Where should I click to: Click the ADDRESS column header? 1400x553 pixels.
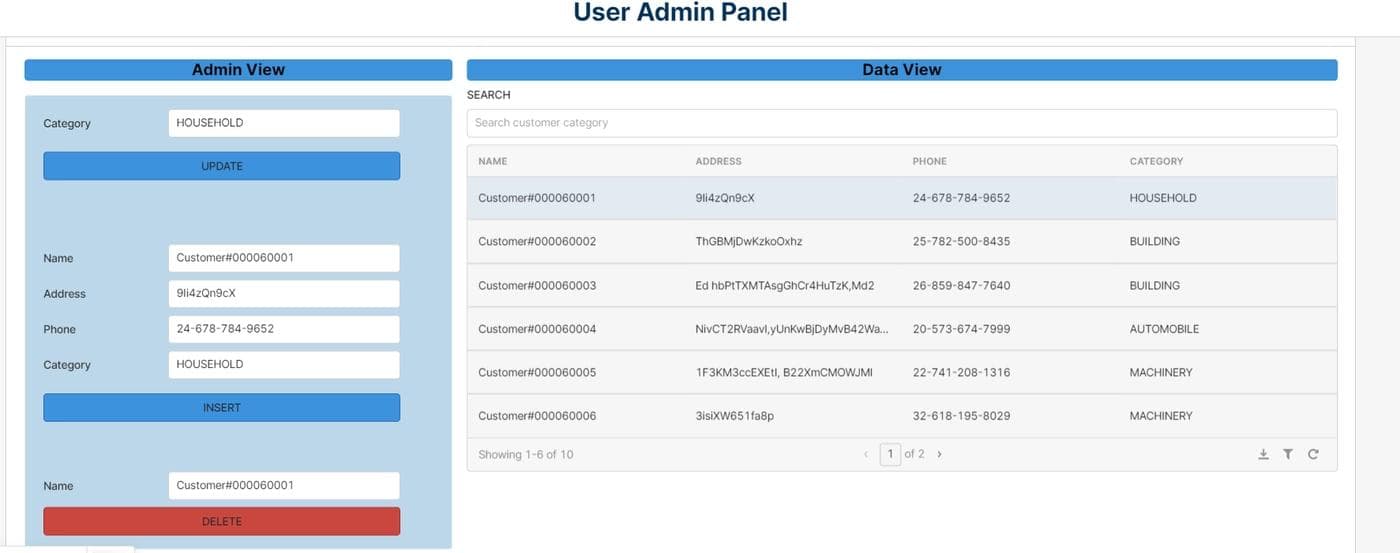(x=718, y=161)
